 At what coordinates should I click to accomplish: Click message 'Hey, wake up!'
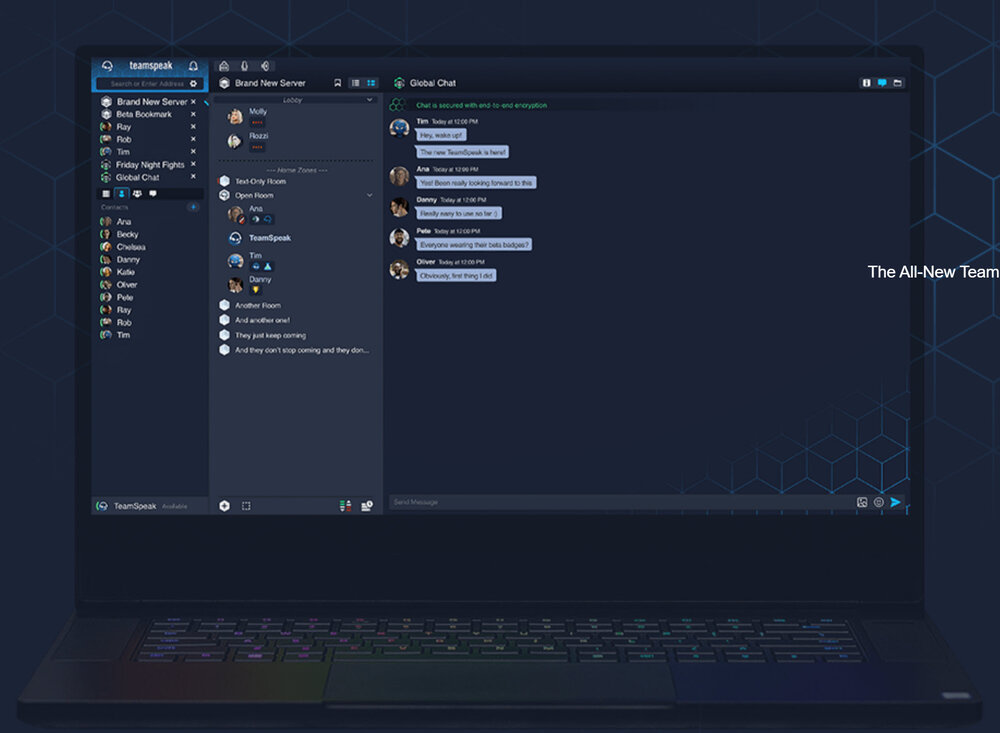click(x=441, y=135)
